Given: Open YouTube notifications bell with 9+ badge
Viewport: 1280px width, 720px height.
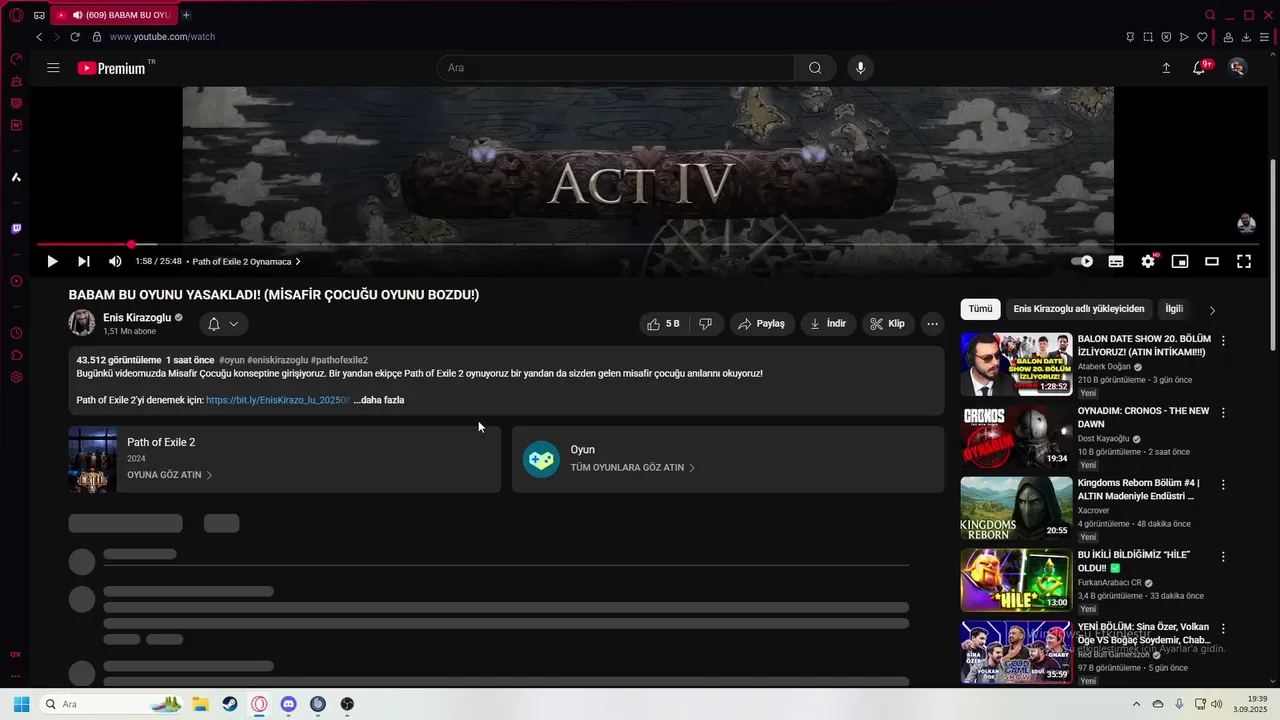Looking at the screenshot, I should (x=1199, y=68).
